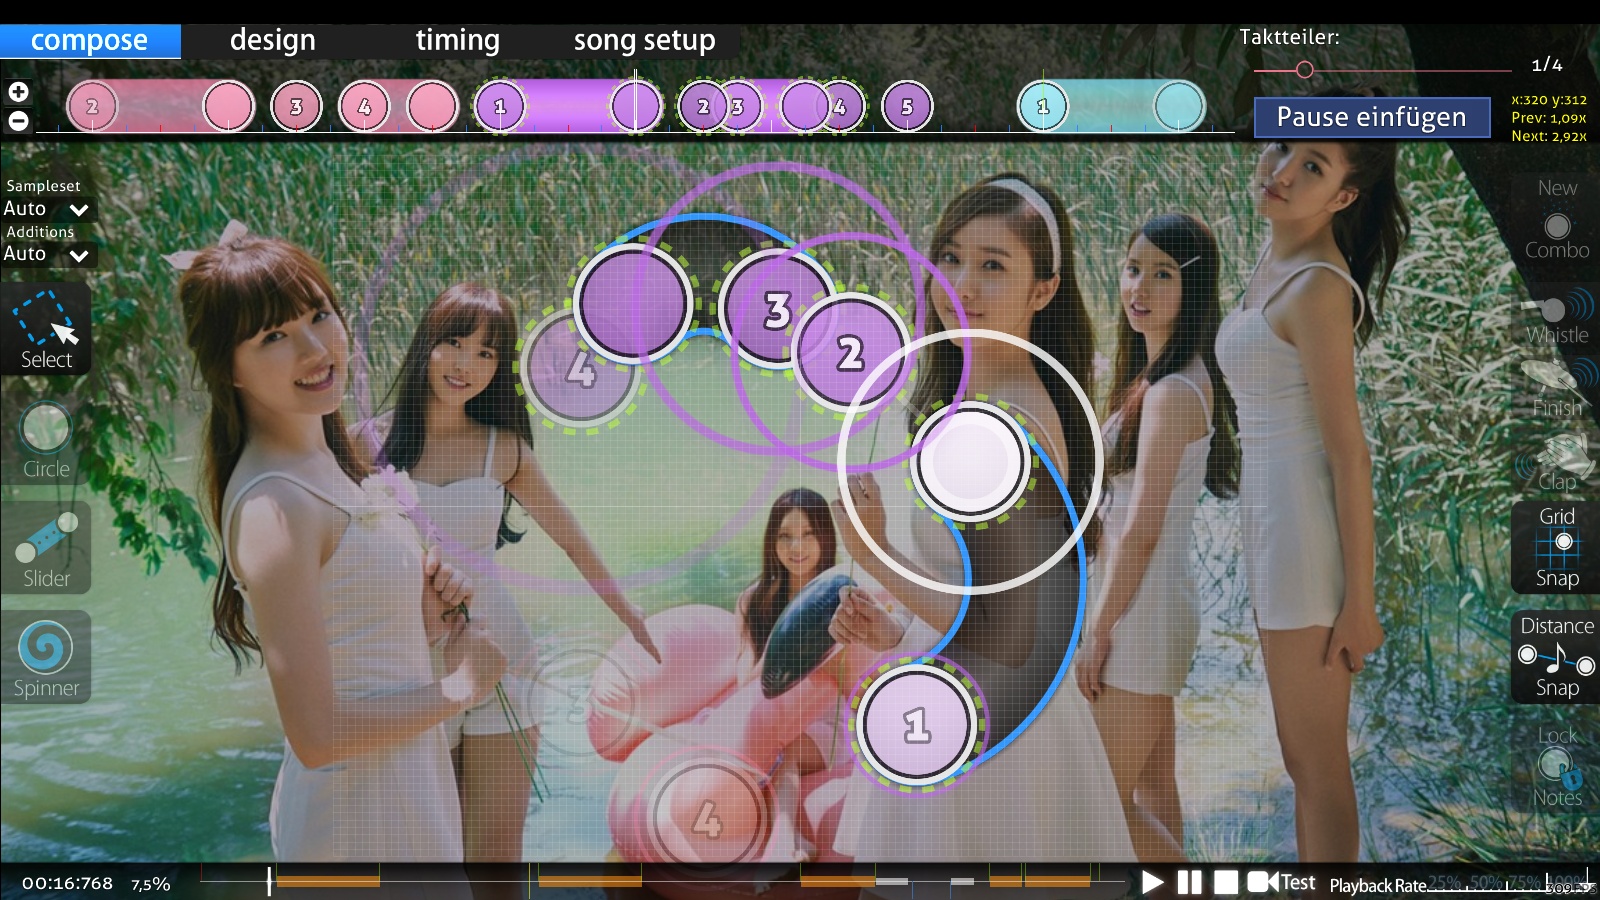Image resolution: width=1600 pixels, height=900 pixels.
Task: Toggle Distance Snap
Action: (x=1556, y=657)
